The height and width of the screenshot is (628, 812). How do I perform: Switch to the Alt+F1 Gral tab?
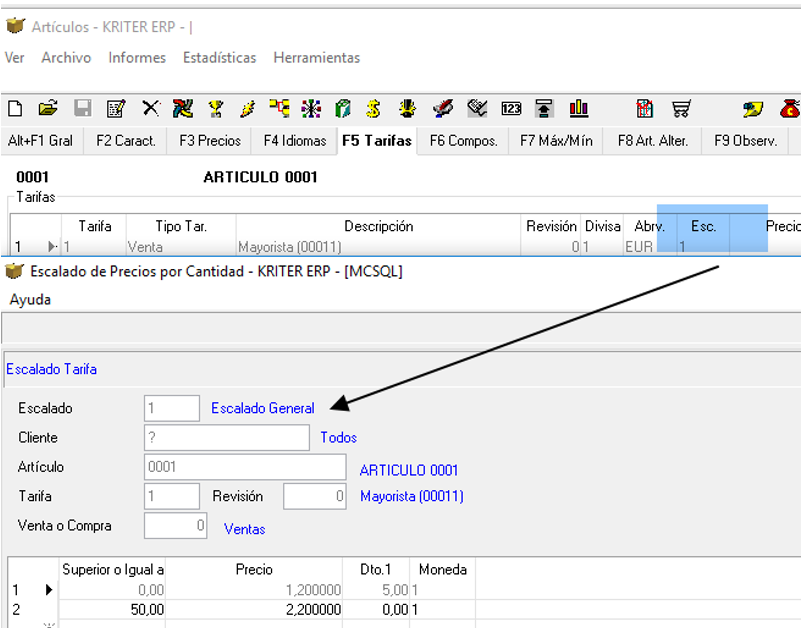[x=40, y=141]
